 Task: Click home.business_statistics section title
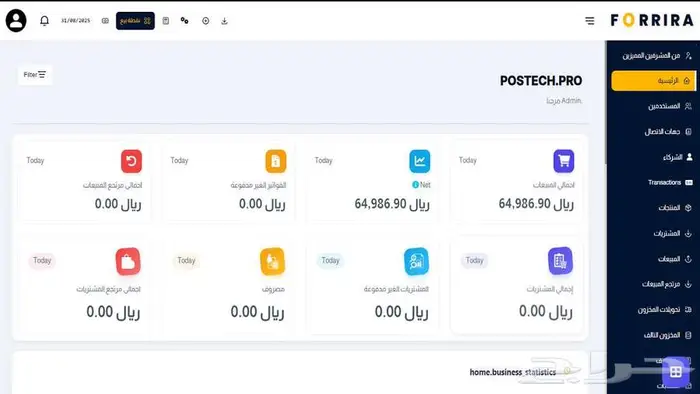coord(513,372)
